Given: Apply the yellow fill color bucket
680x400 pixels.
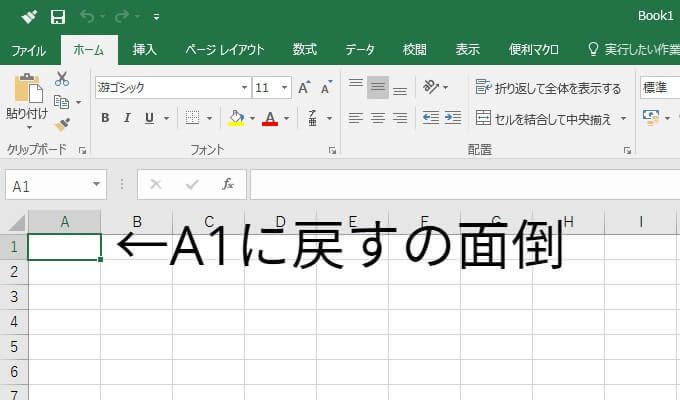Looking at the screenshot, I should [x=236, y=118].
